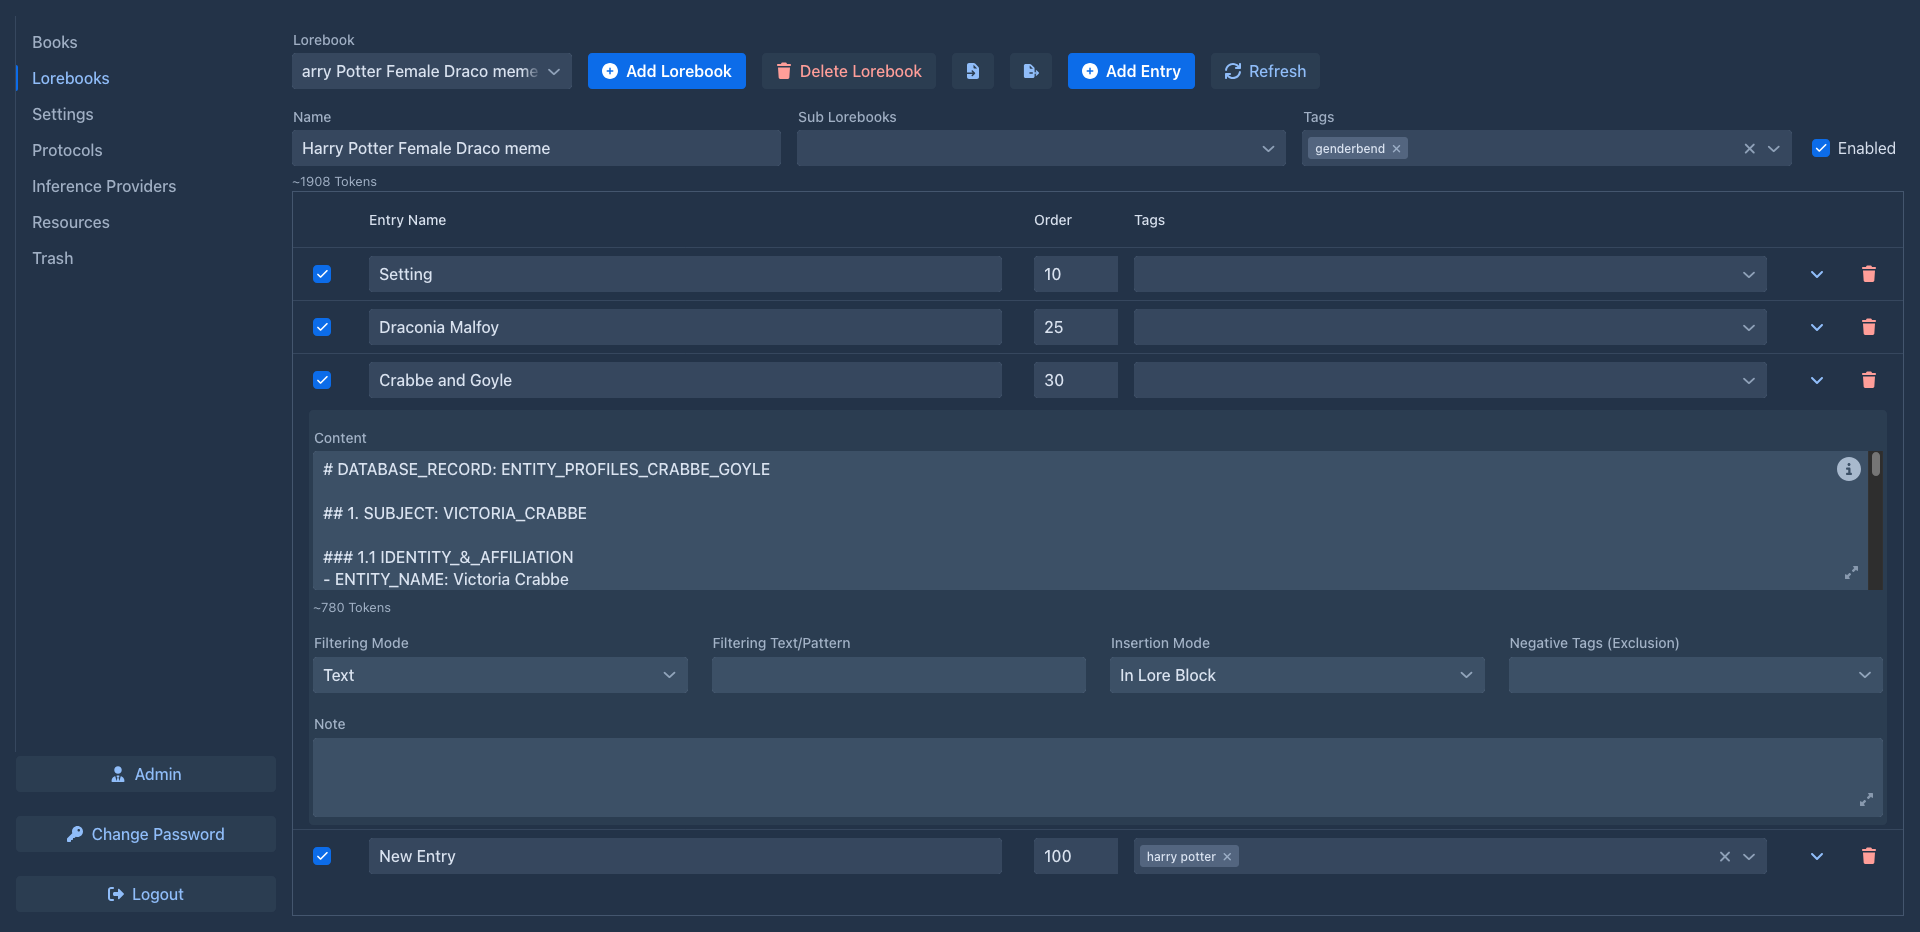Remove the genderbend tag
The height and width of the screenshot is (932, 1920).
coord(1396,149)
